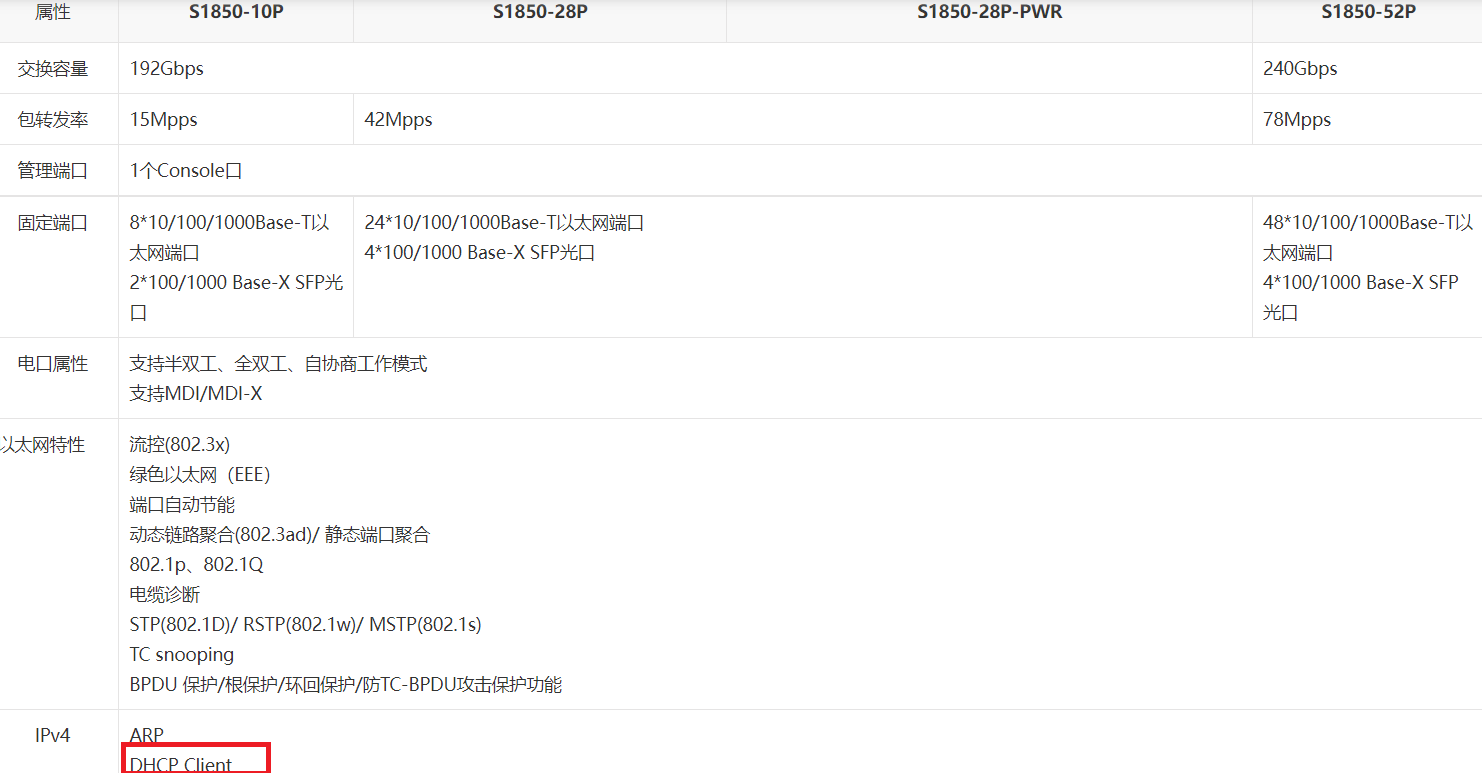Select the 15Mpps forwarding rate
Viewport: 1482px width, 773px height.
click(164, 120)
